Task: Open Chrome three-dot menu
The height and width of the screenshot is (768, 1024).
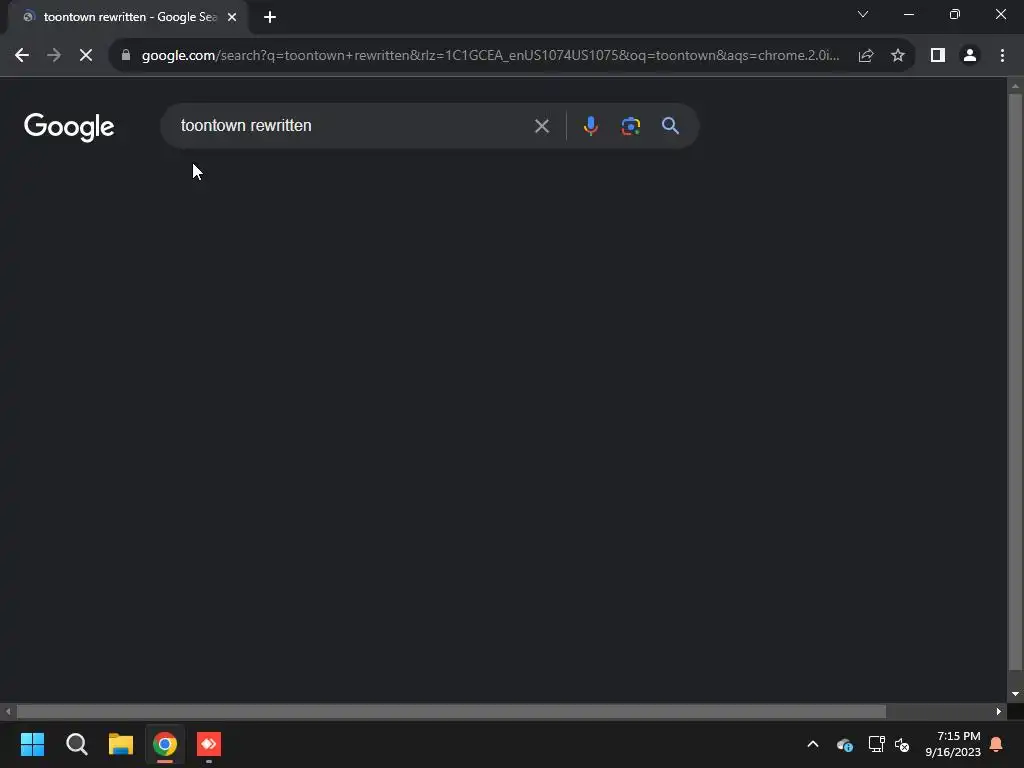Action: pyautogui.click(x=1002, y=56)
